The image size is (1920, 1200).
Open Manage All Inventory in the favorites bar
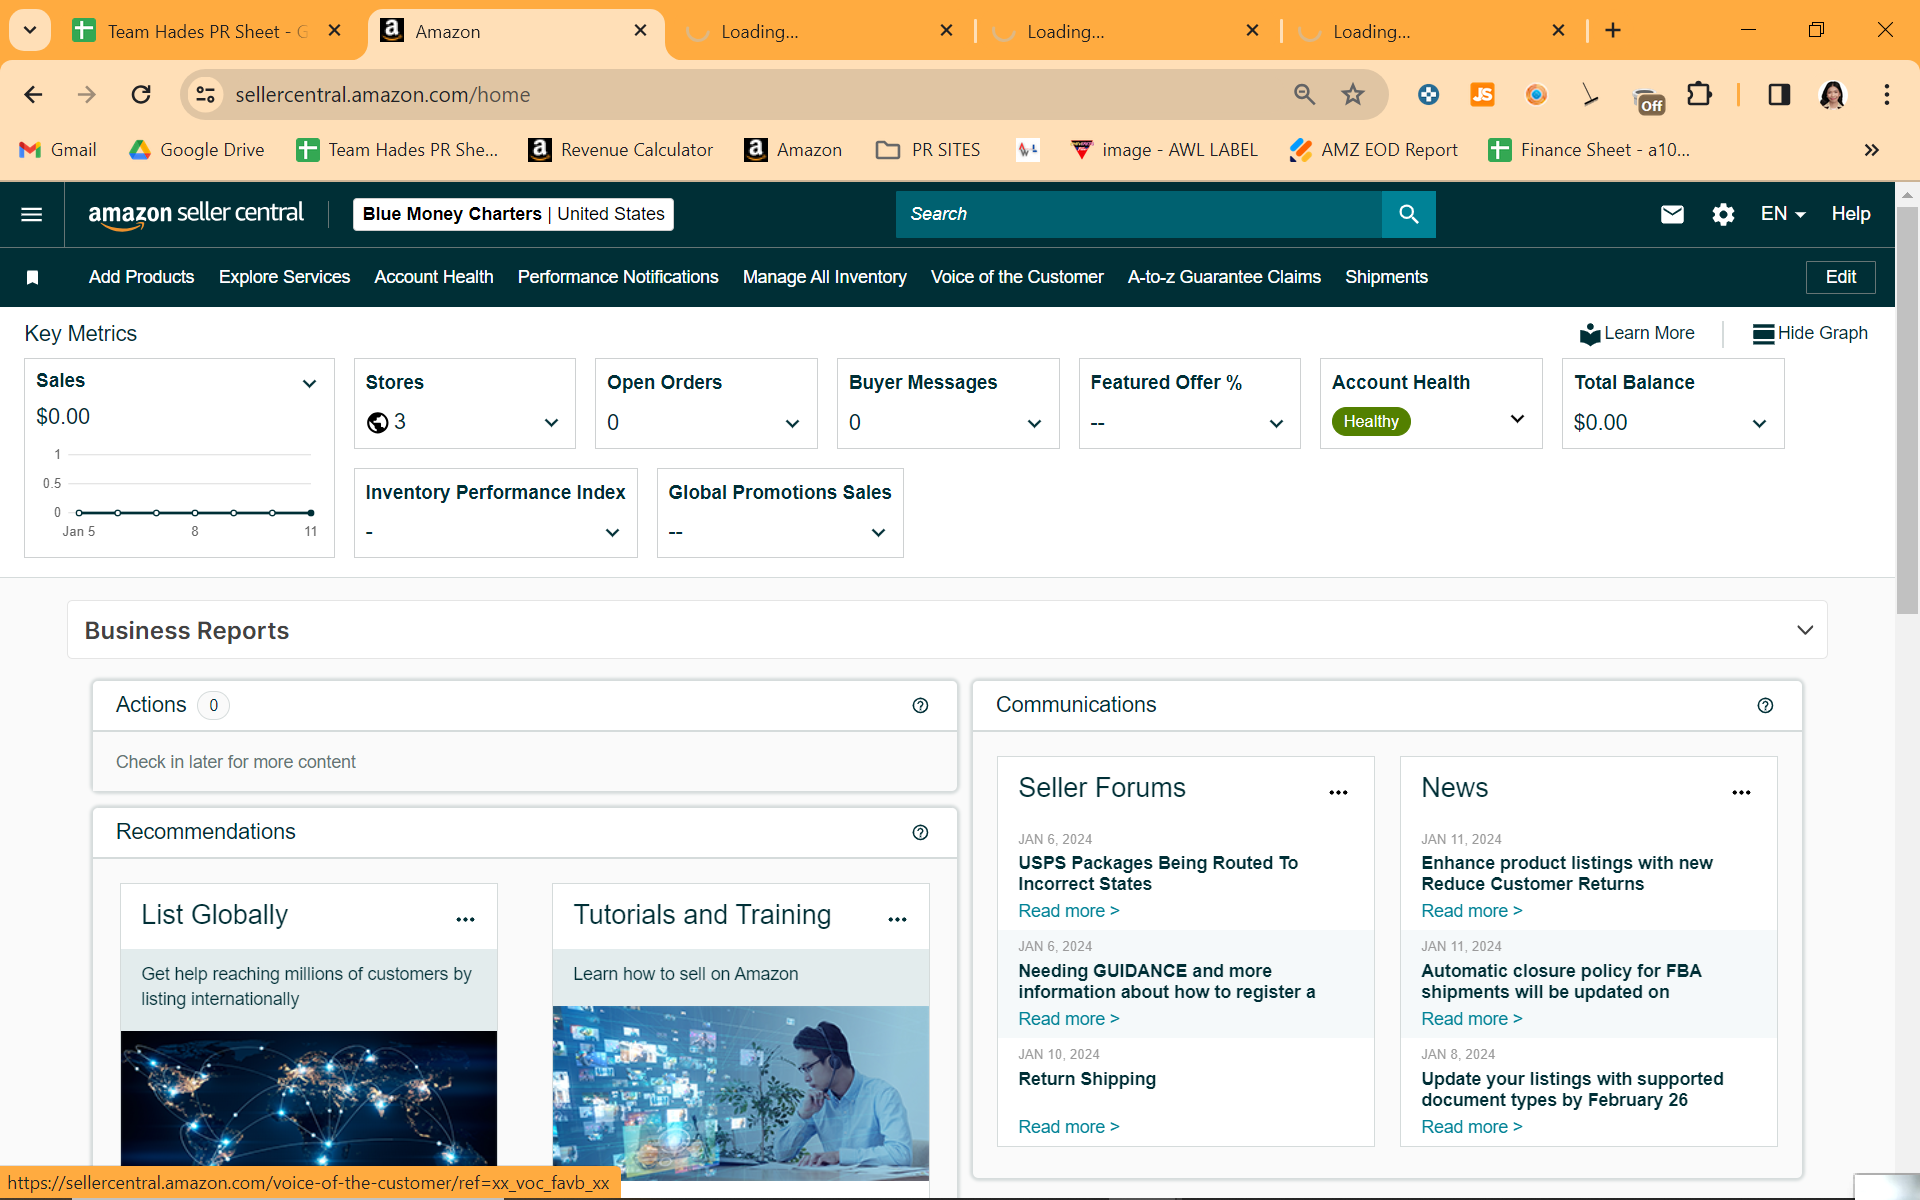click(x=825, y=277)
